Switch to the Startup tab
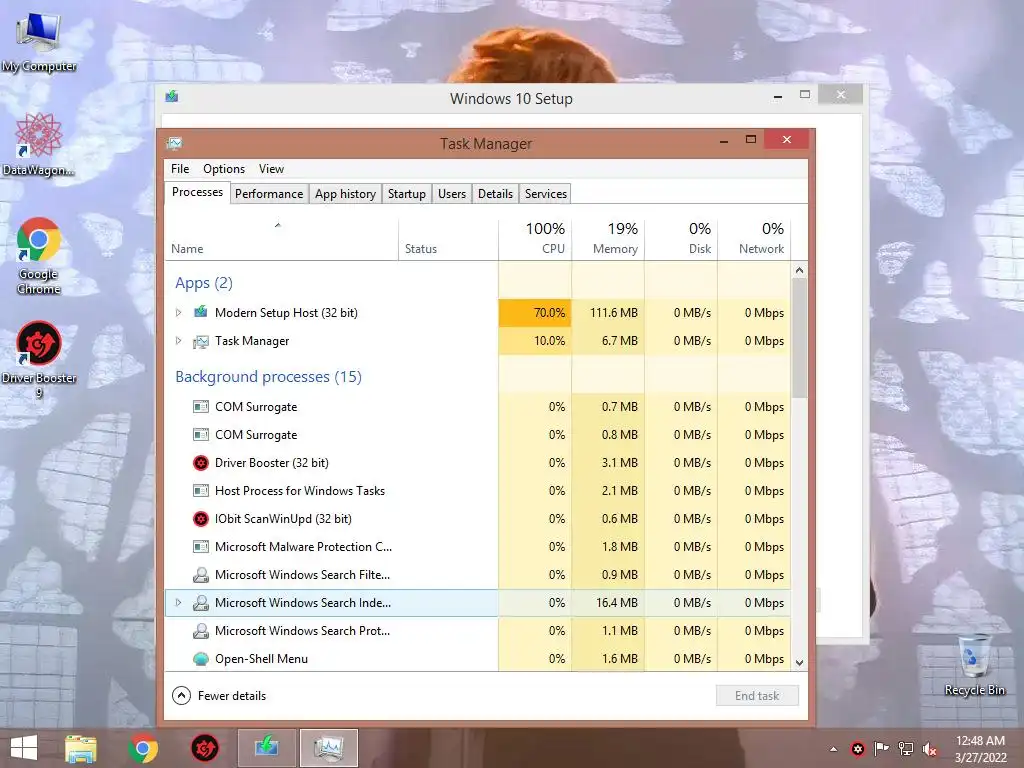The image size is (1024, 768). click(x=406, y=193)
